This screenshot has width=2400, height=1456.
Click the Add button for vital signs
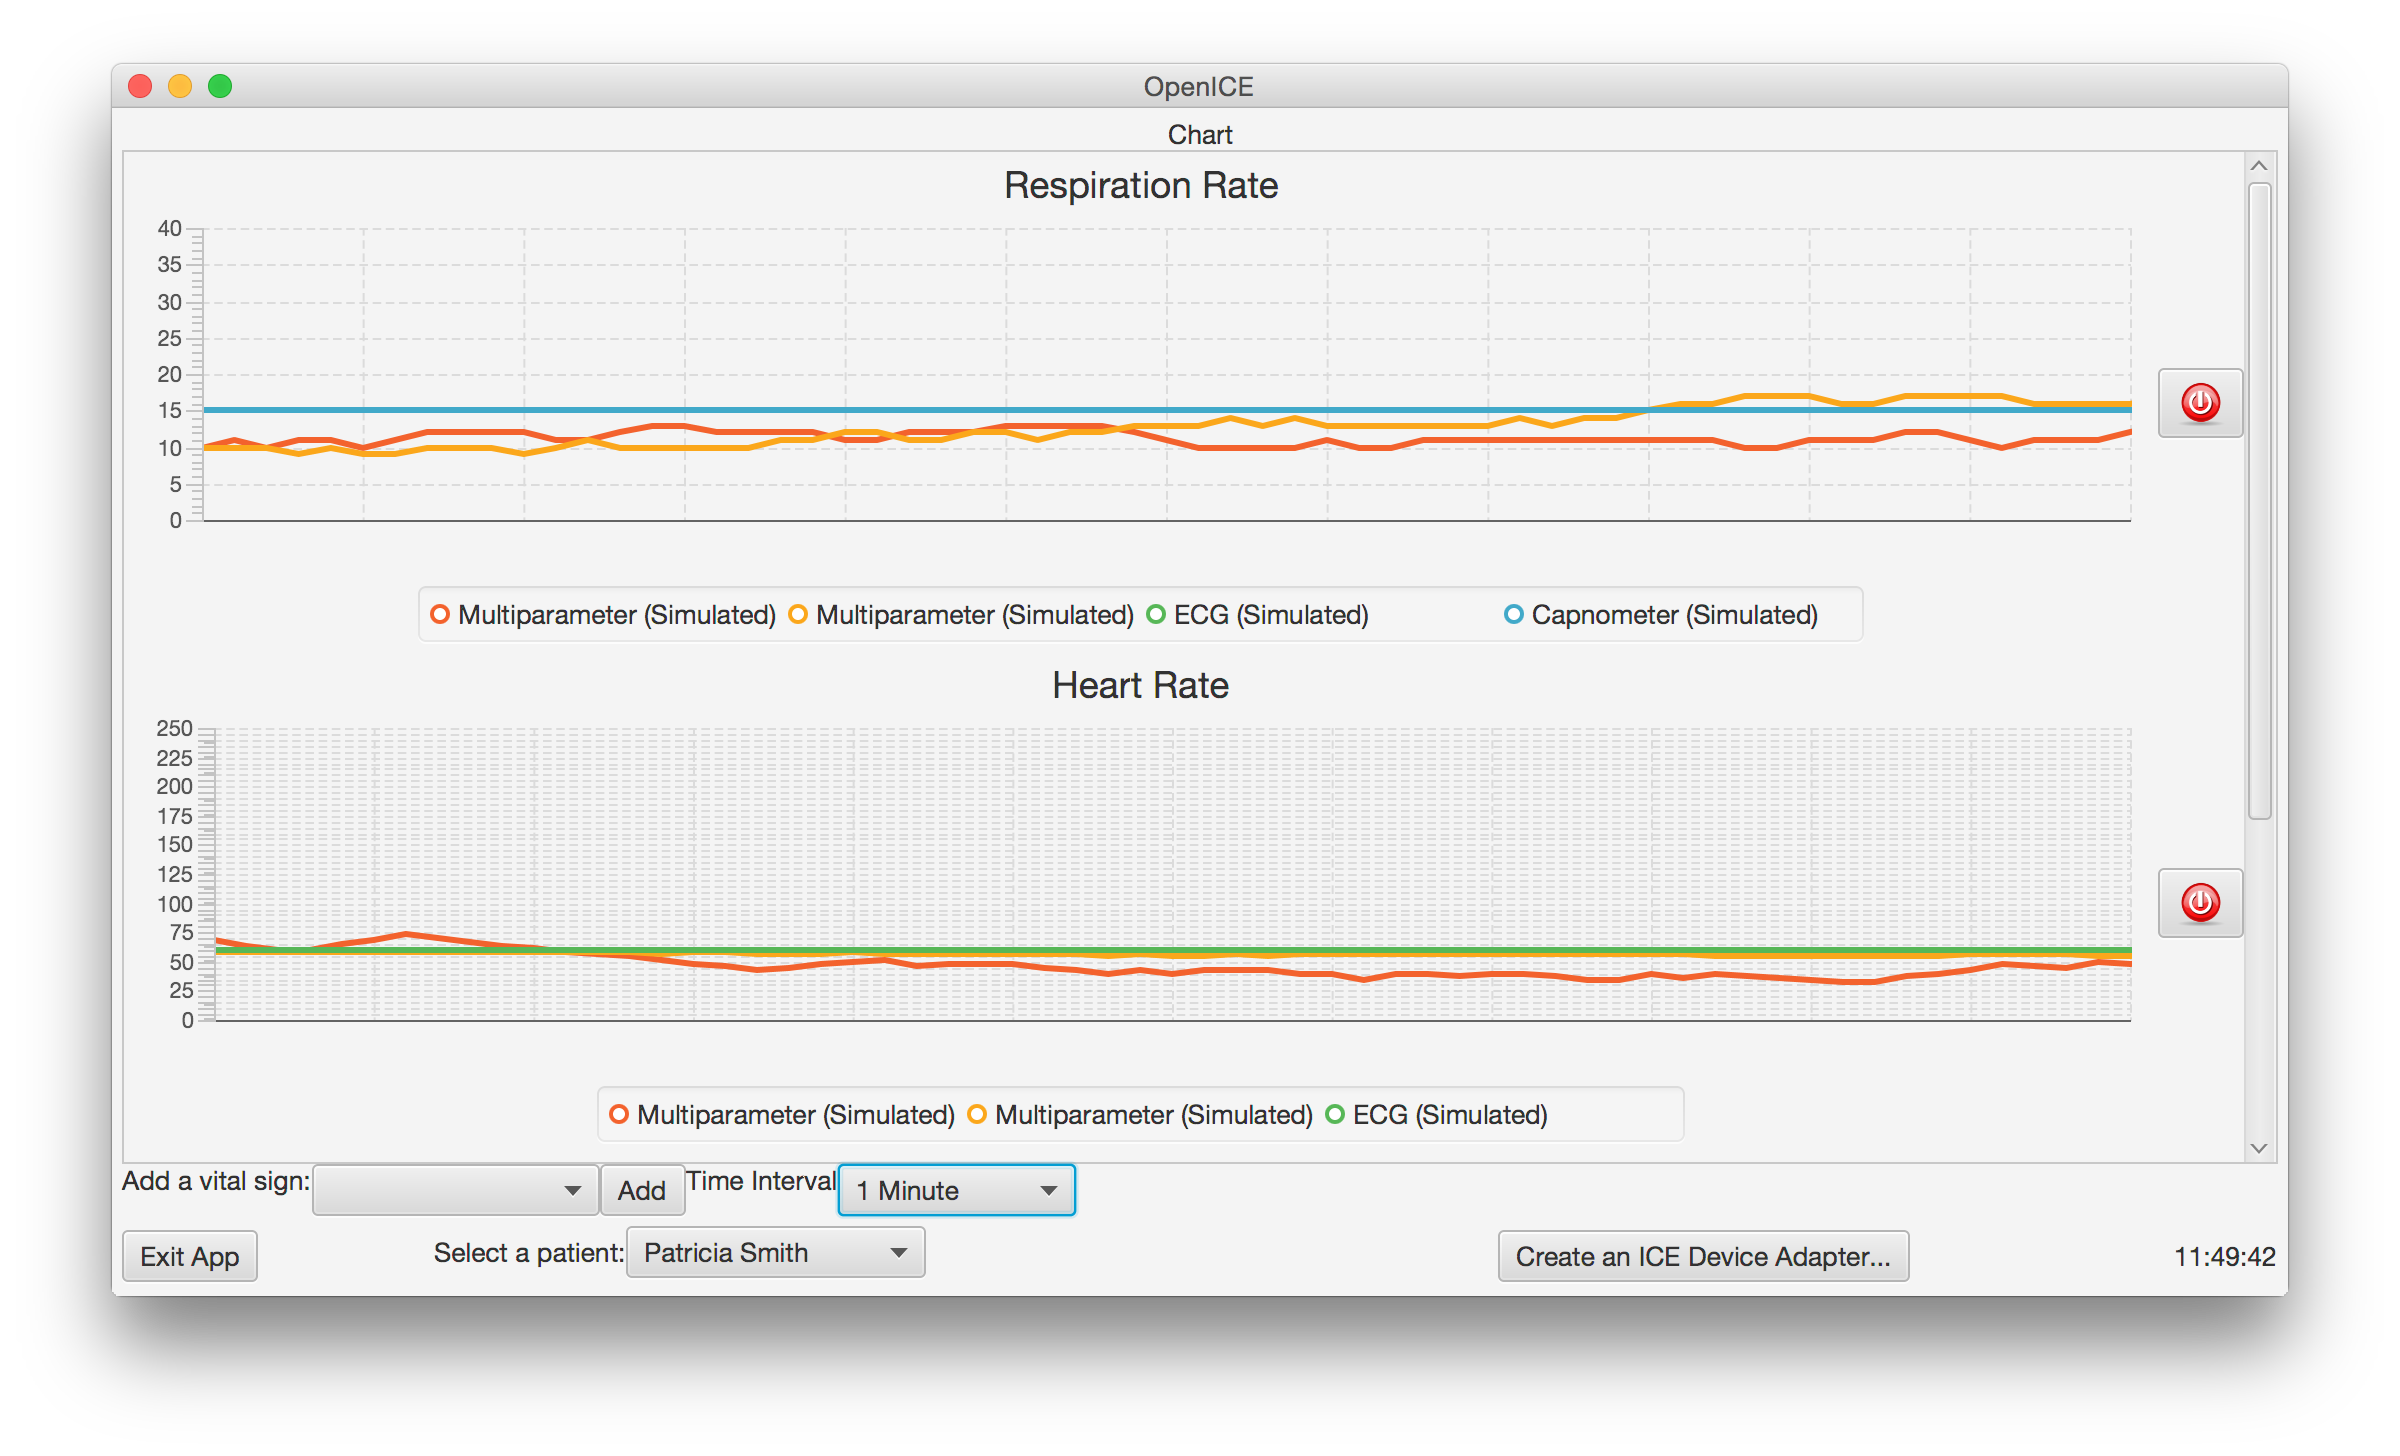tap(642, 1190)
